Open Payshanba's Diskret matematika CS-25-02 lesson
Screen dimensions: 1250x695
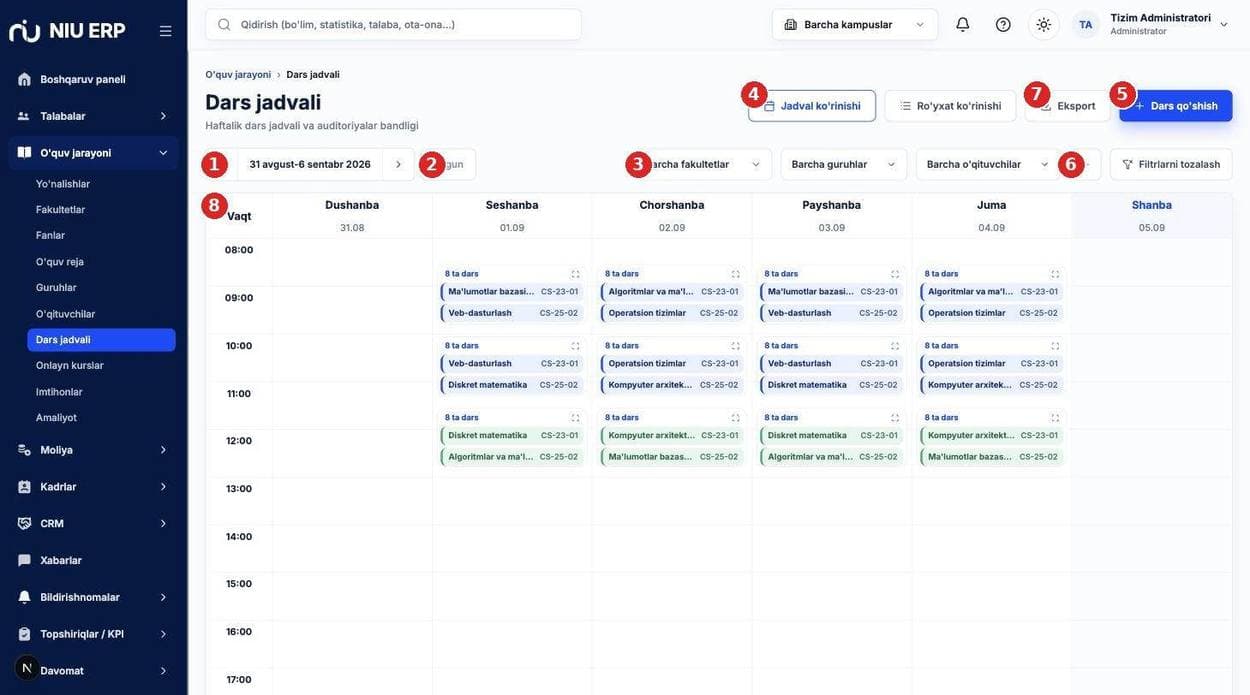click(832, 385)
